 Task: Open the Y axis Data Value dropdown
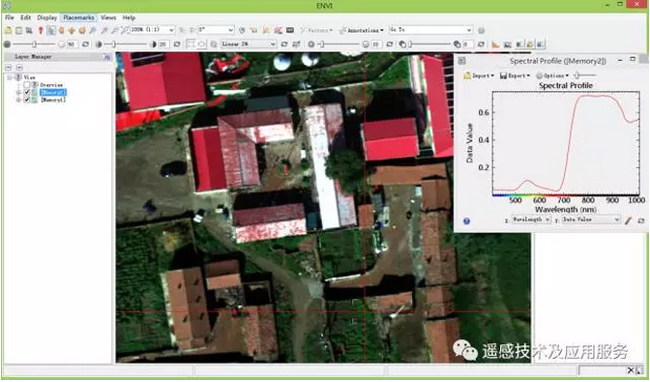[591, 220]
